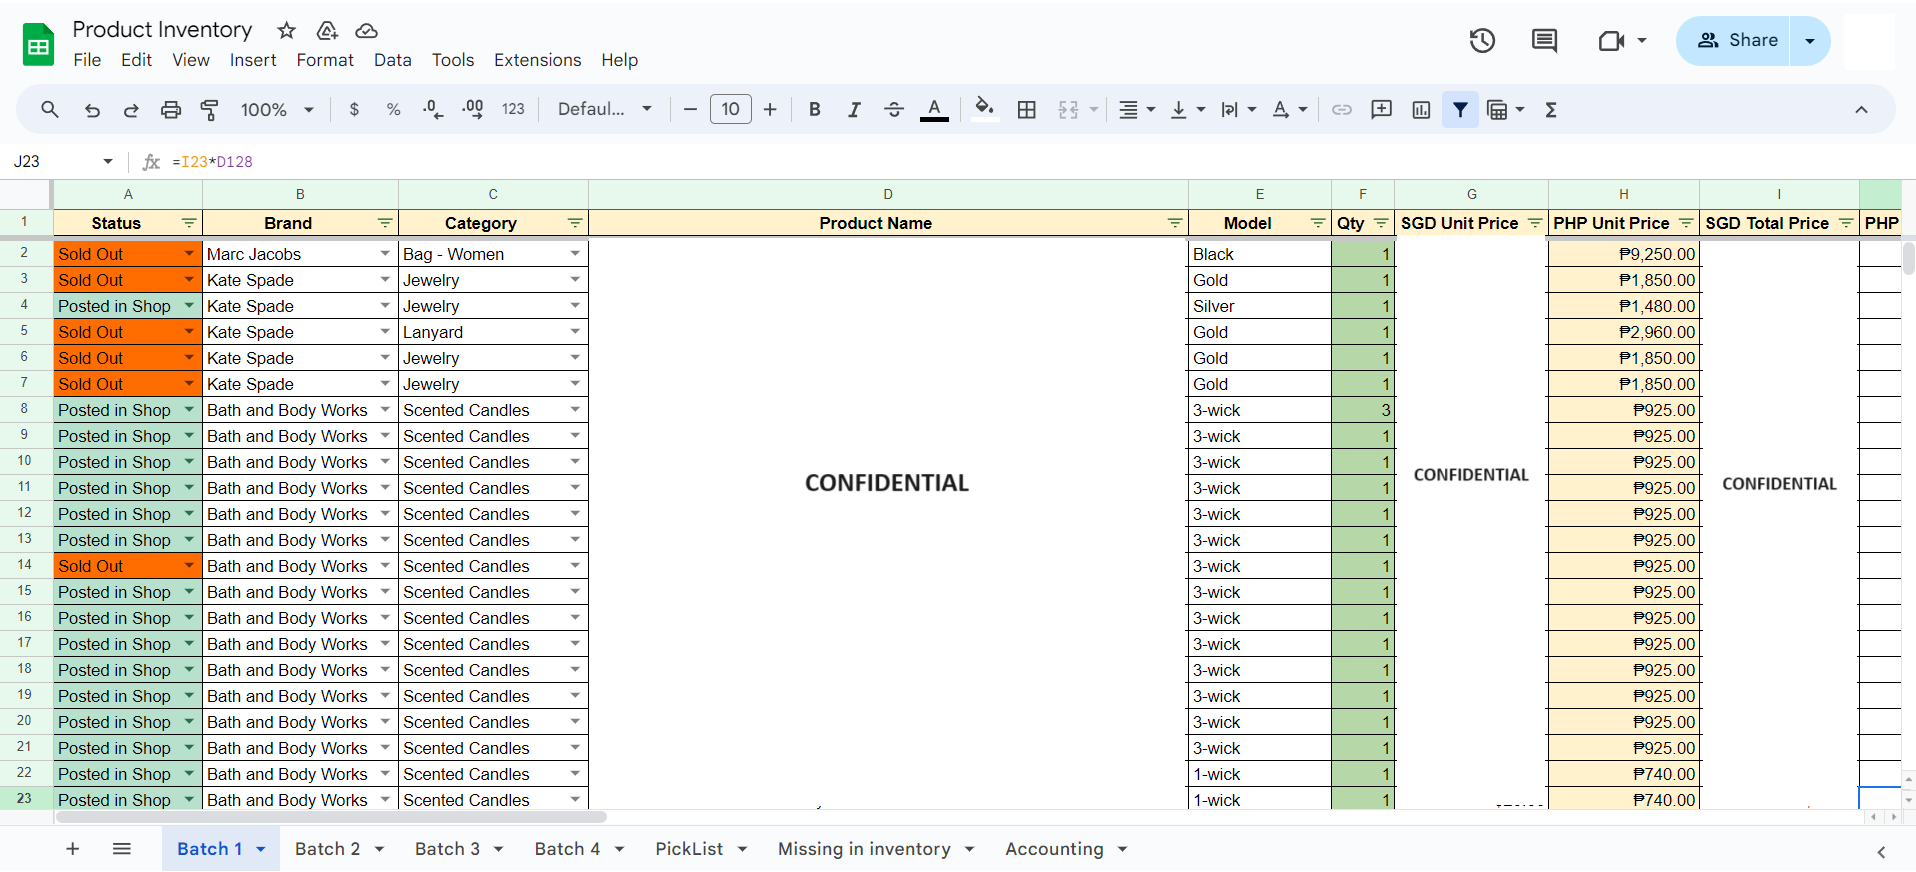Open the Extensions menu
1916x872 pixels.
click(537, 60)
